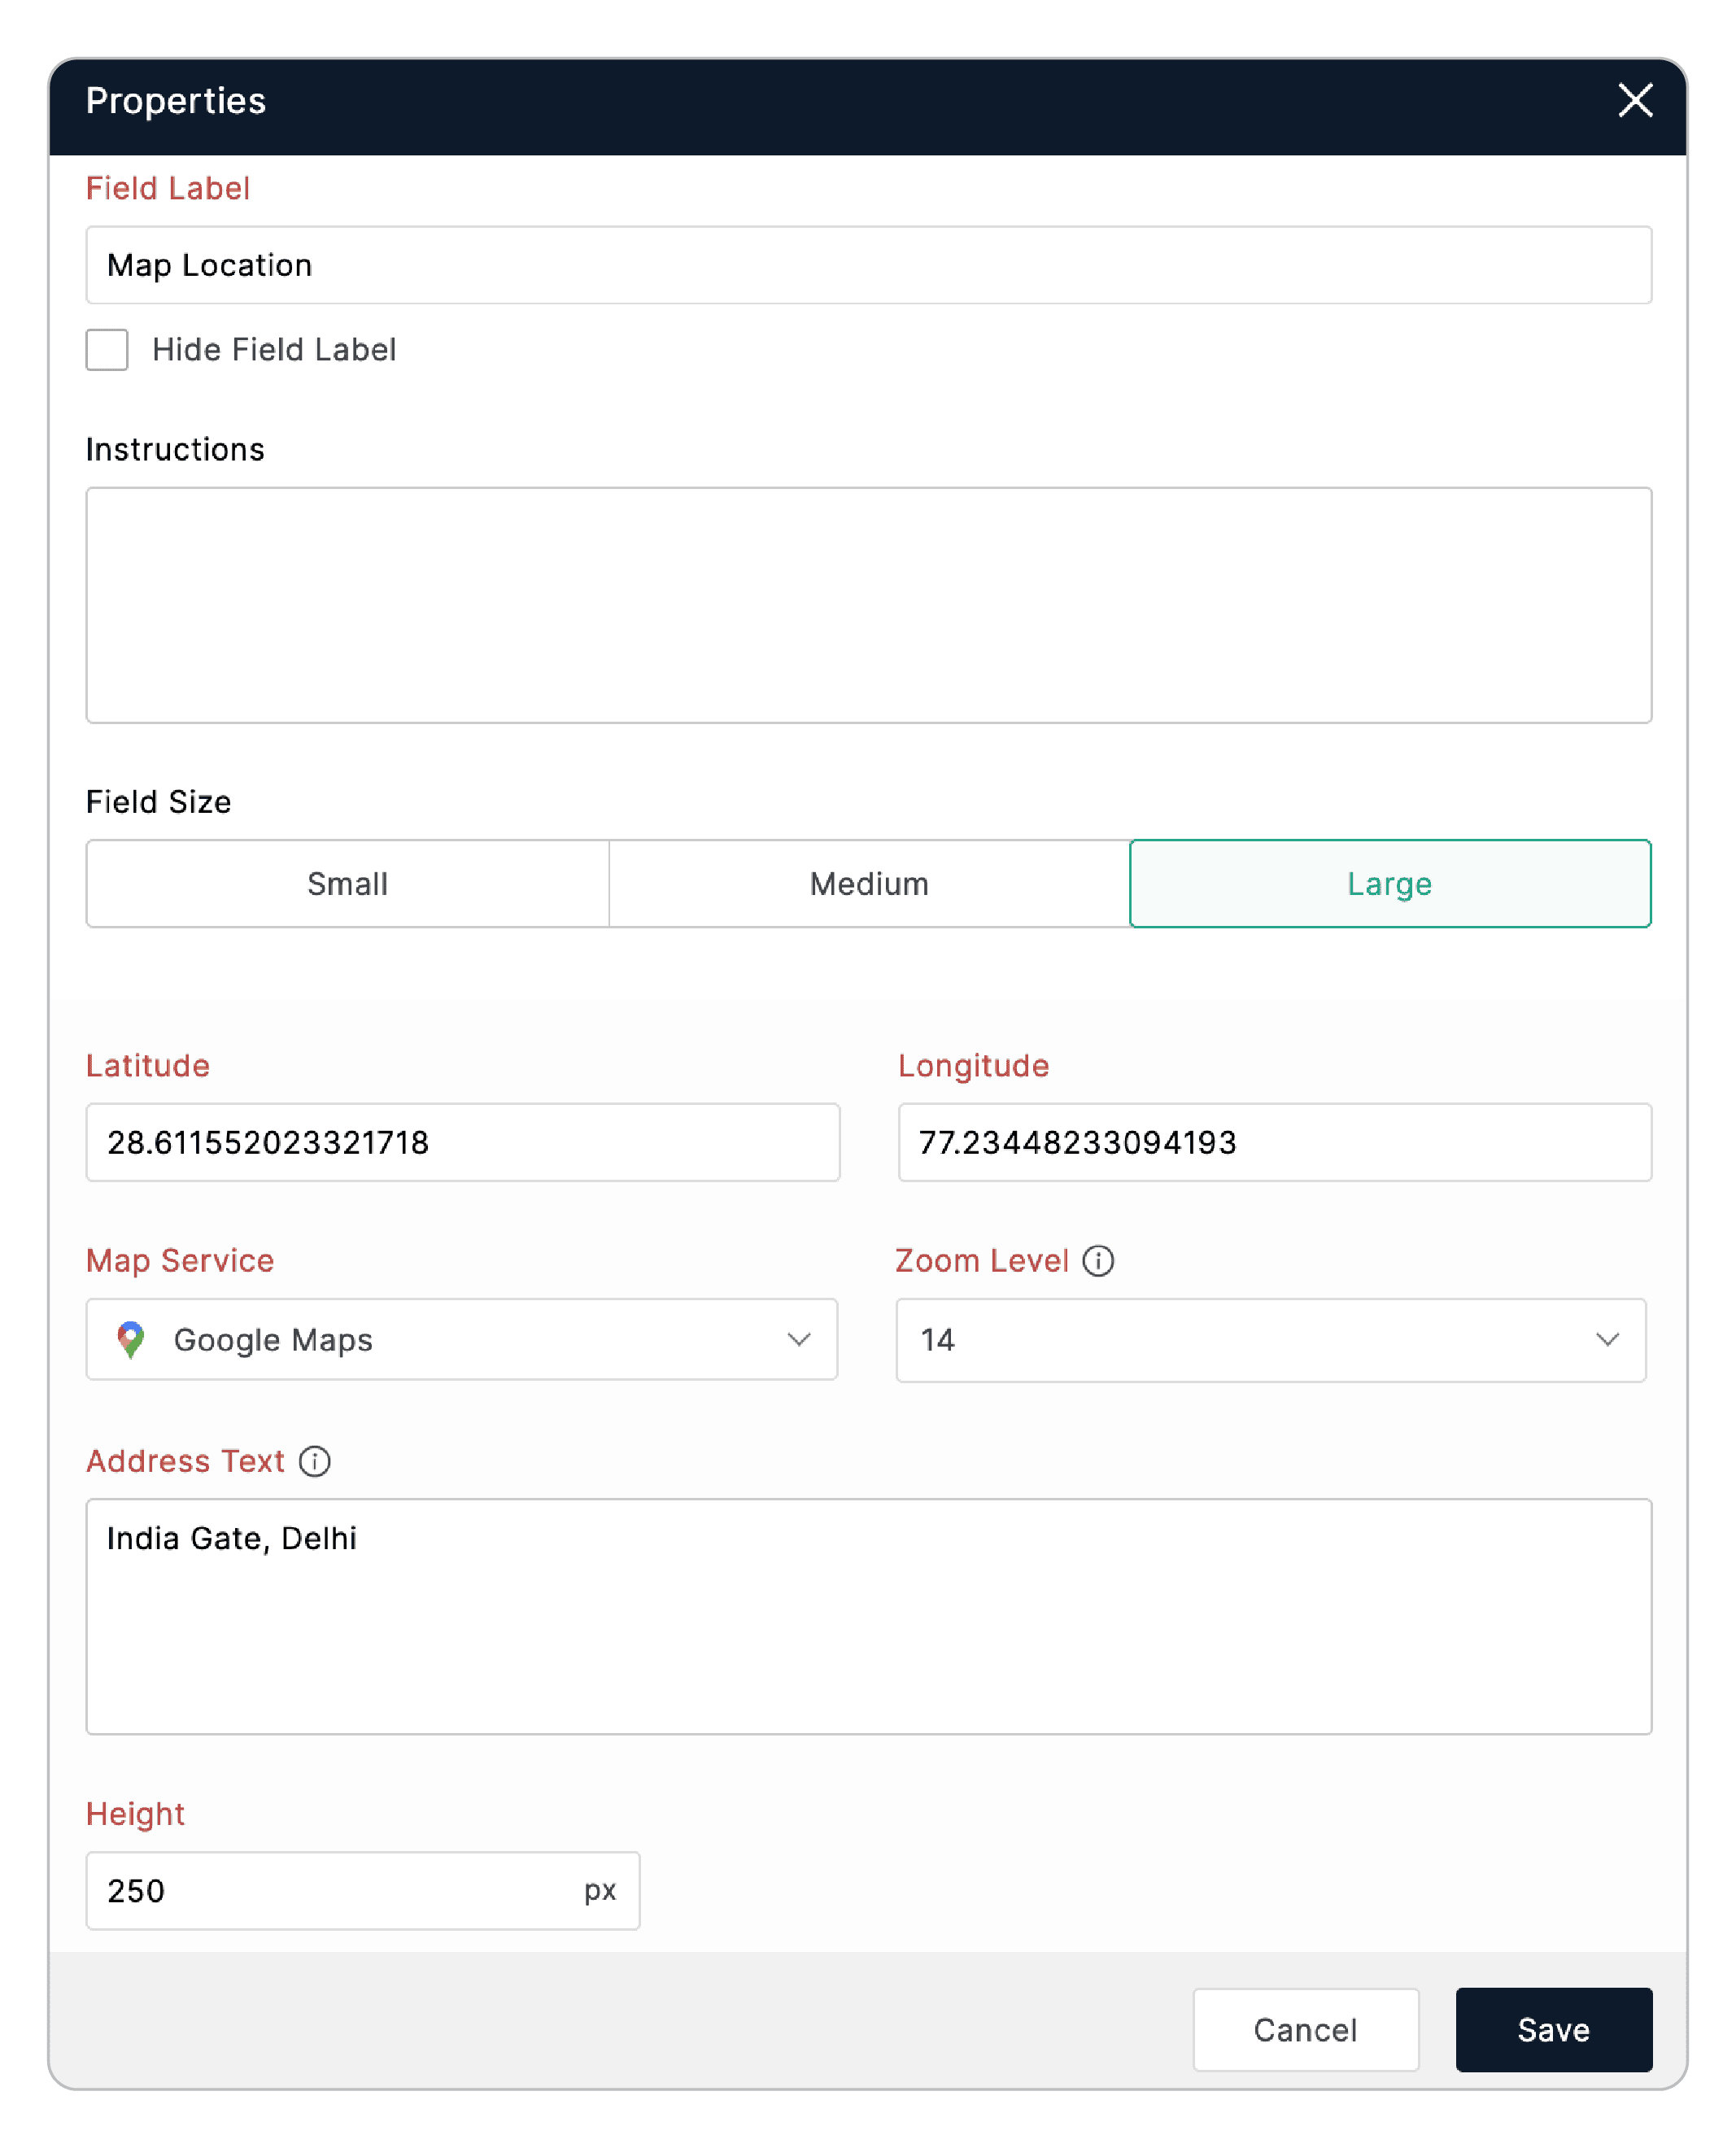Screen dimensions: 1736x2148
Task: Click the Hide Field Label text
Action: (x=274, y=350)
